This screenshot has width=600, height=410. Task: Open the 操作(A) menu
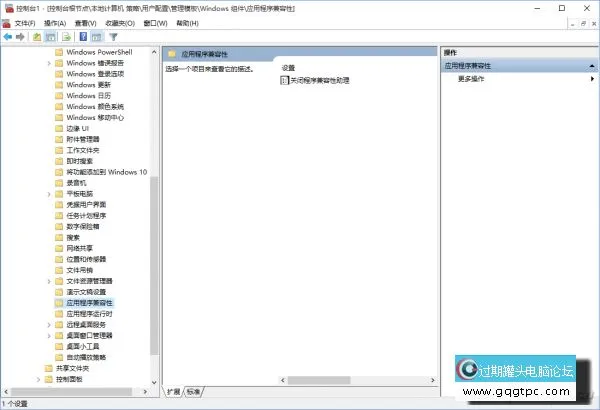point(55,23)
